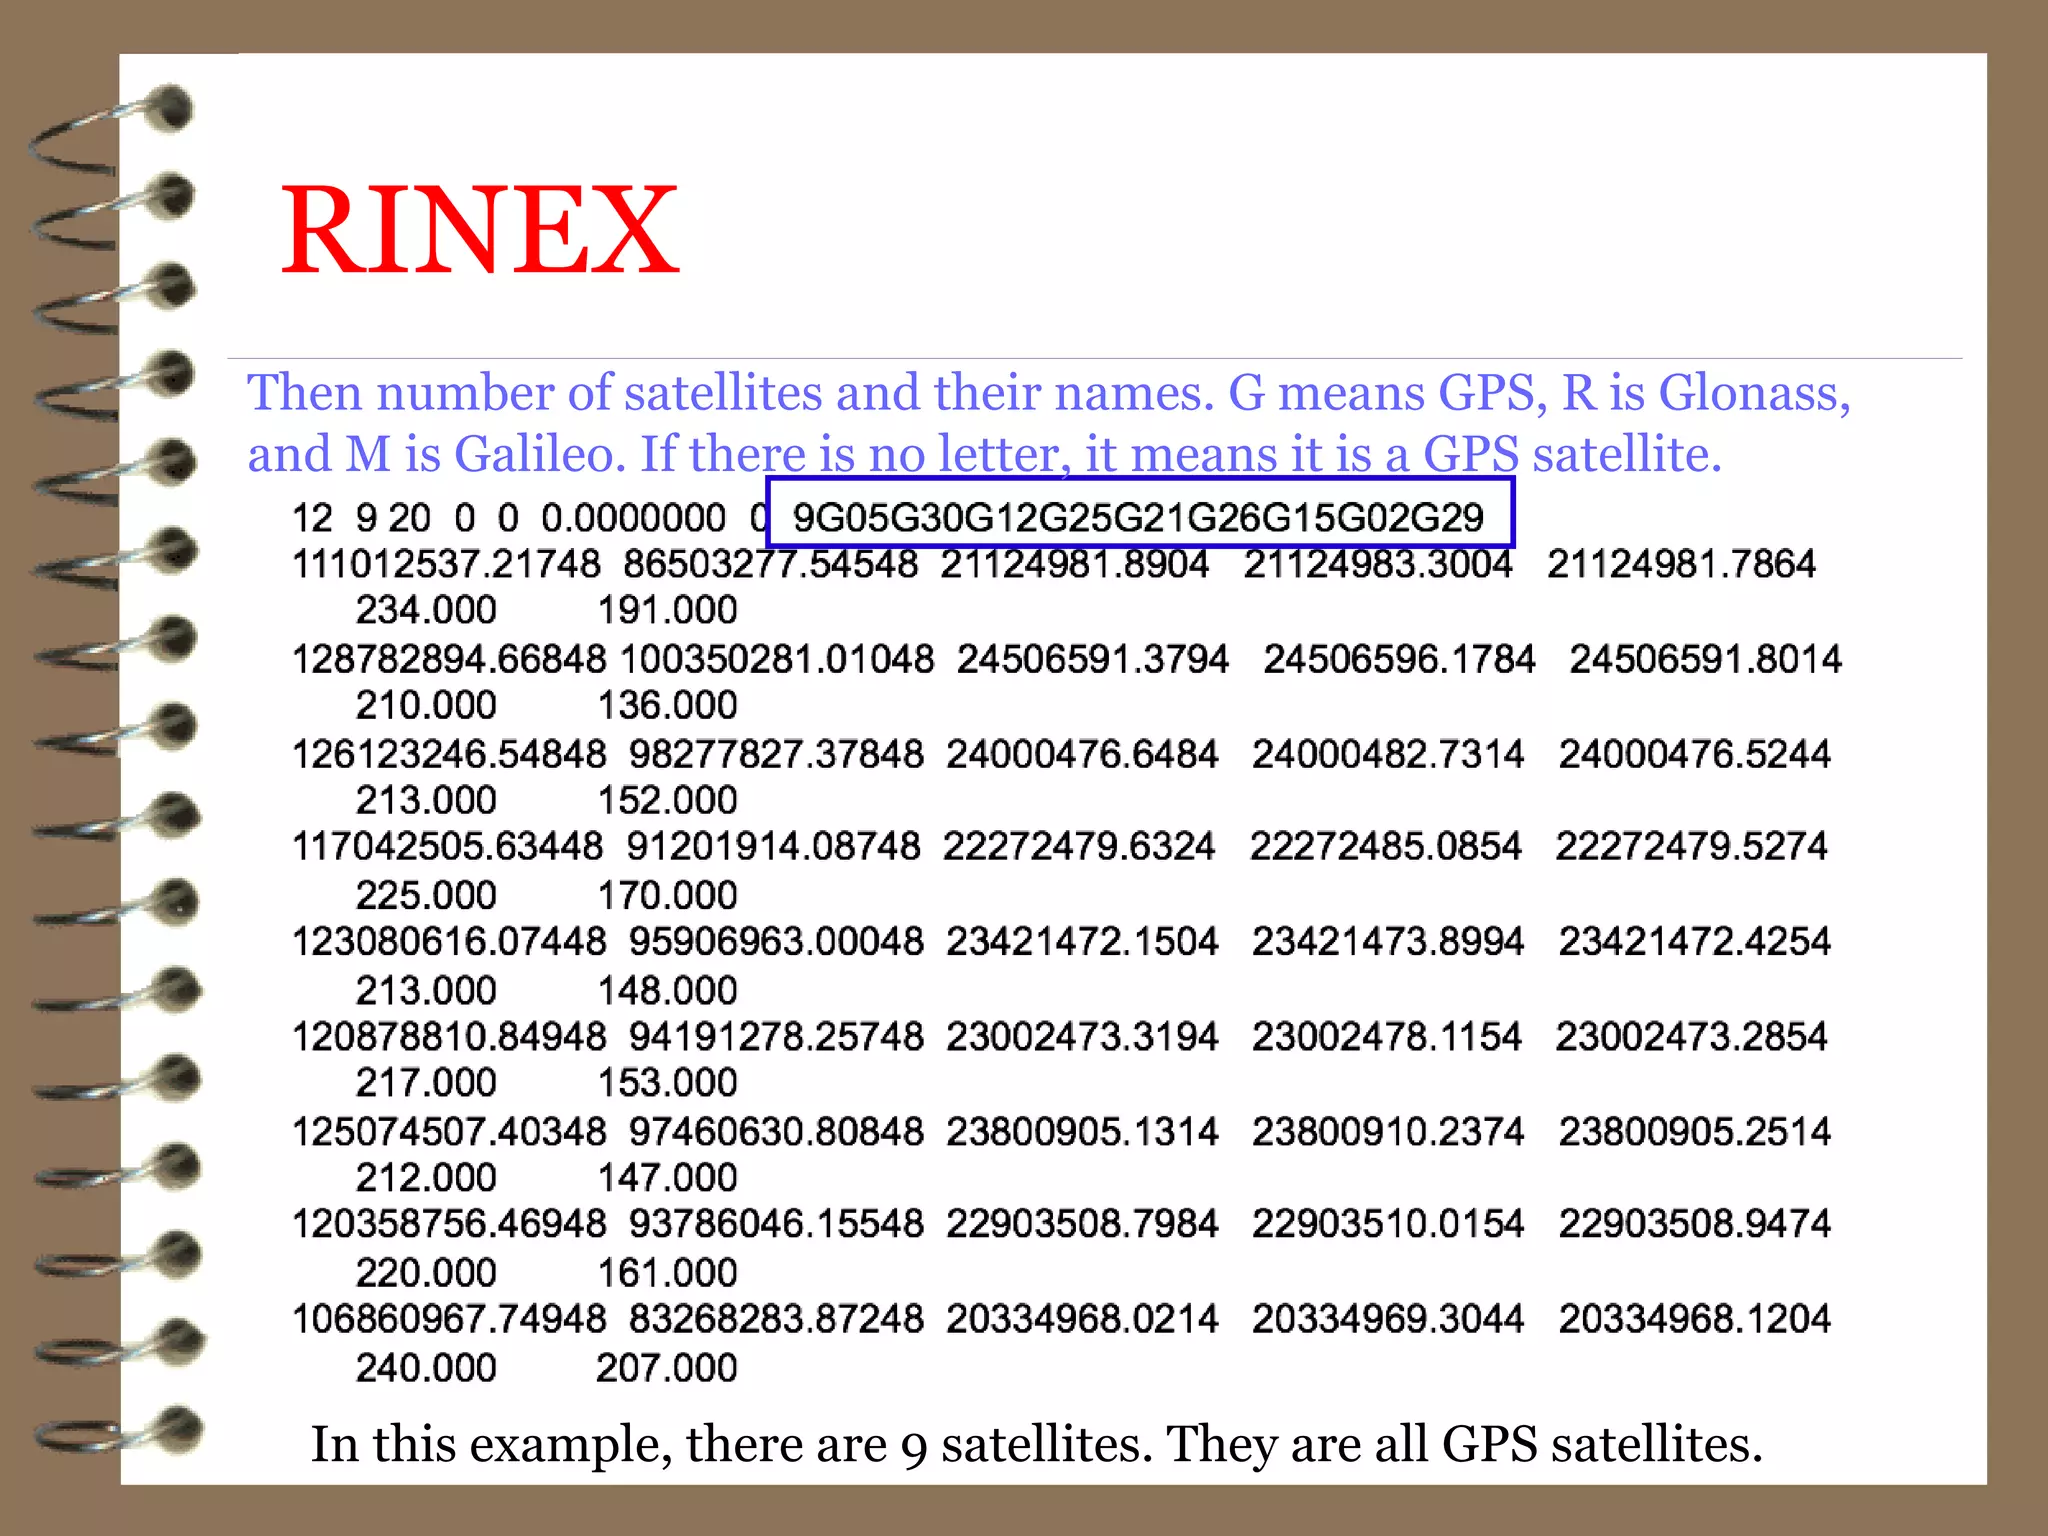Click the value 125074507.40348
The image size is (2048, 1536).
pyautogui.click(x=449, y=1132)
